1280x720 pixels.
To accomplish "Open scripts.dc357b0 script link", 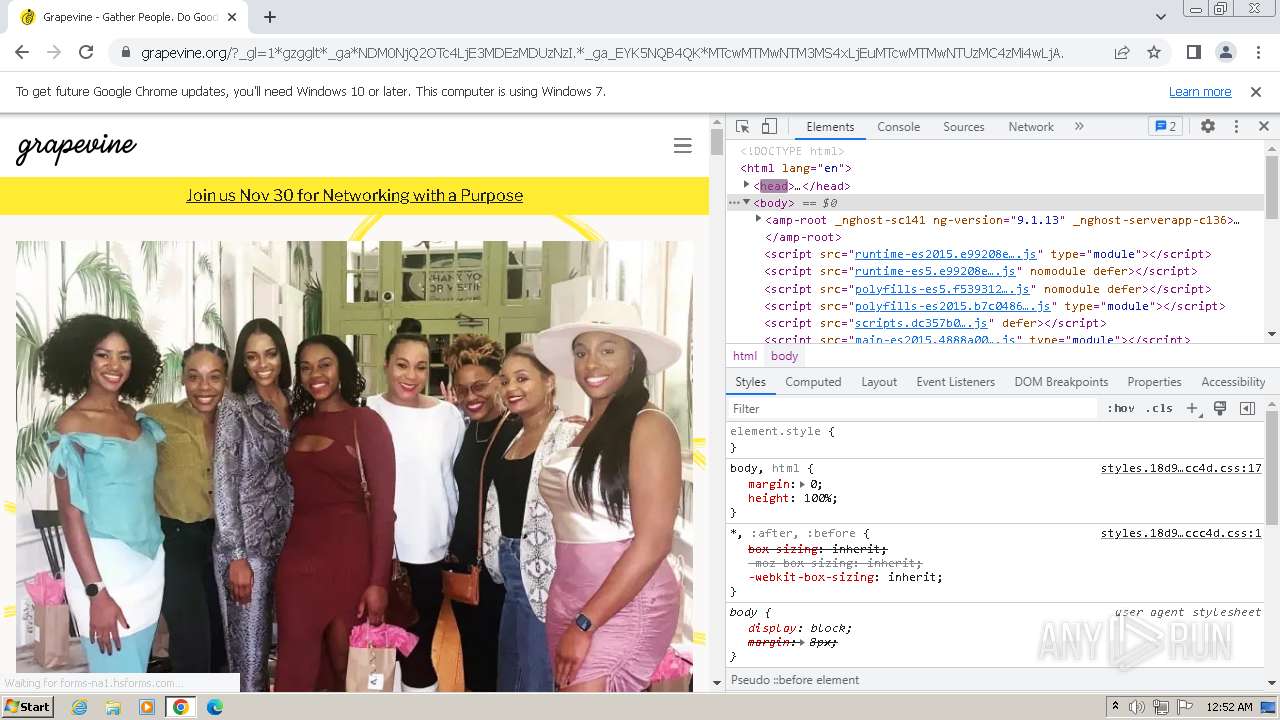I will tap(921, 323).
